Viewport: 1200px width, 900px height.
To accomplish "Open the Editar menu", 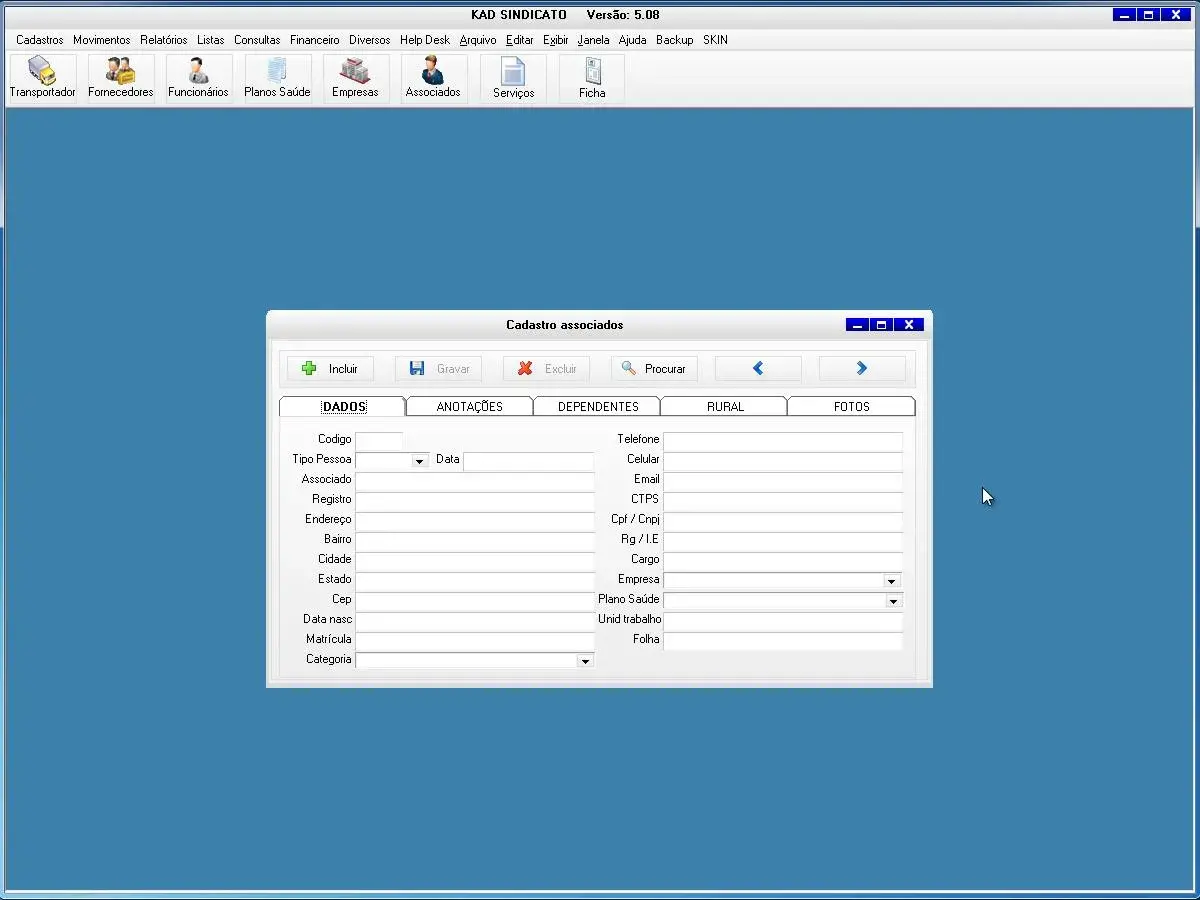I will [x=520, y=40].
